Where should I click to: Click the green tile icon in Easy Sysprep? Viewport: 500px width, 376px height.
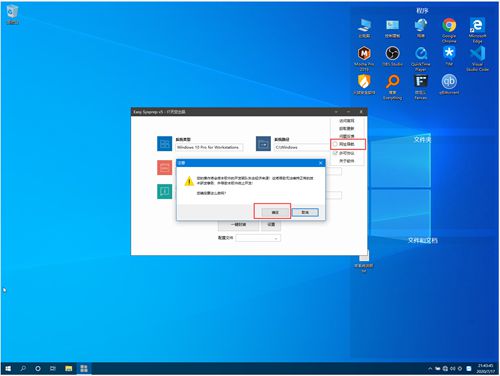coord(164,191)
